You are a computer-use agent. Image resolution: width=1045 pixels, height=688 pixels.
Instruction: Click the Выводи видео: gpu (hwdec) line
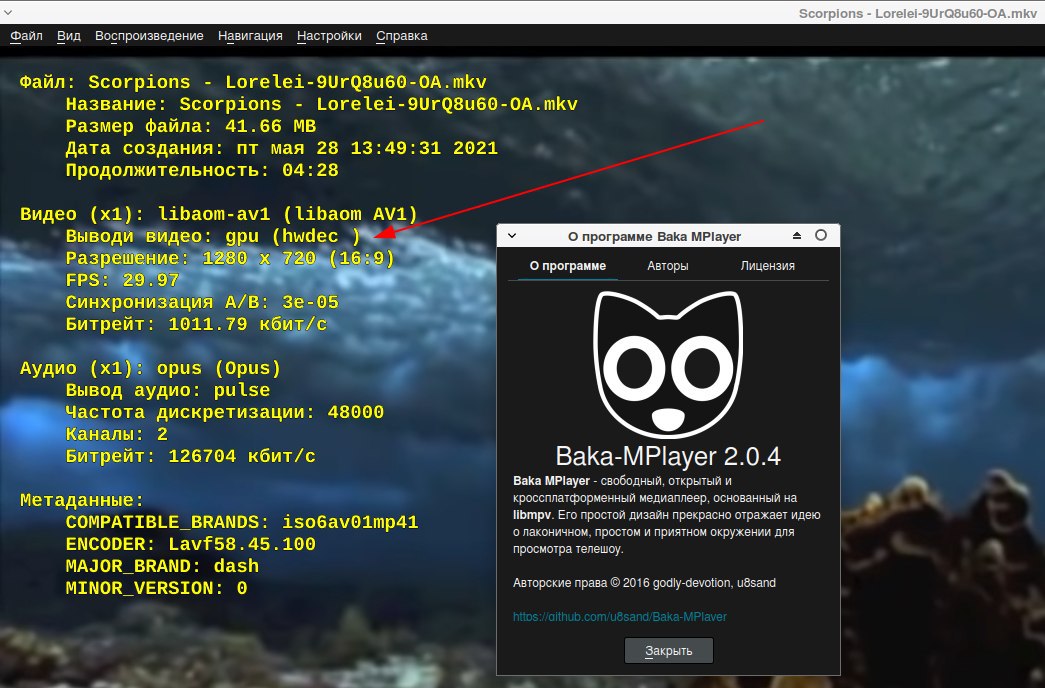point(213,236)
